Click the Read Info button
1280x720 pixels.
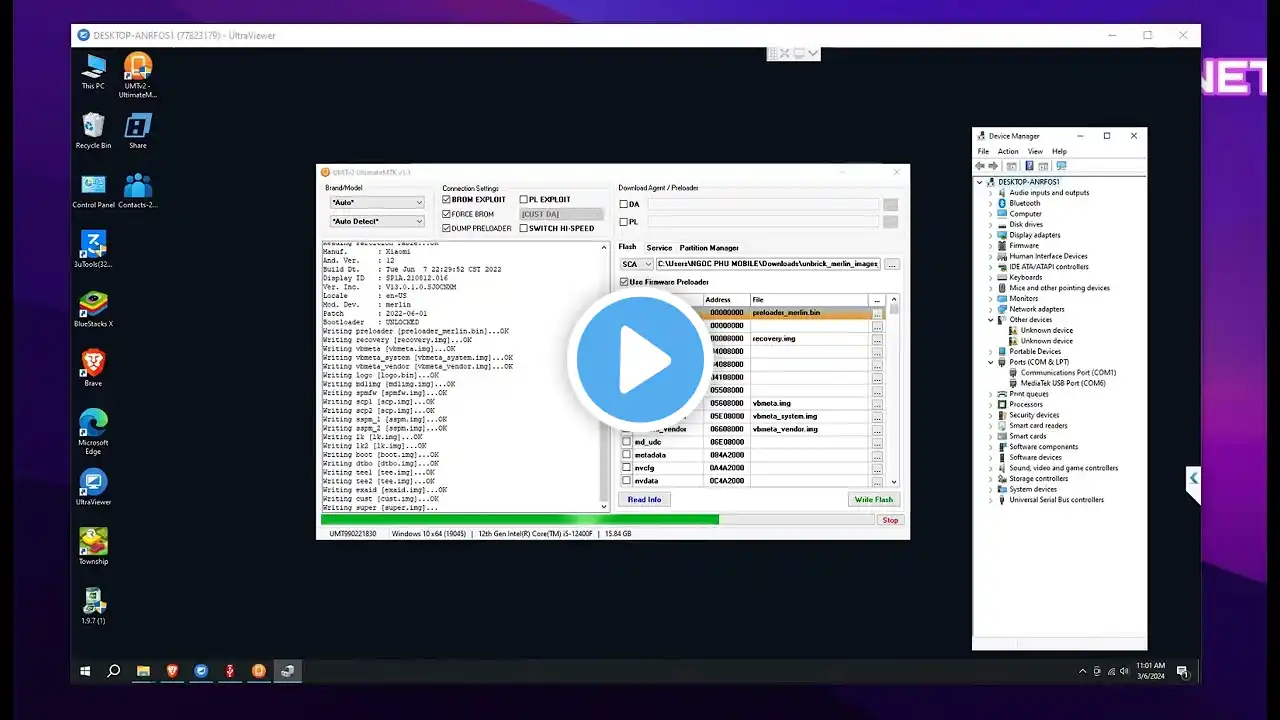click(644, 499)
